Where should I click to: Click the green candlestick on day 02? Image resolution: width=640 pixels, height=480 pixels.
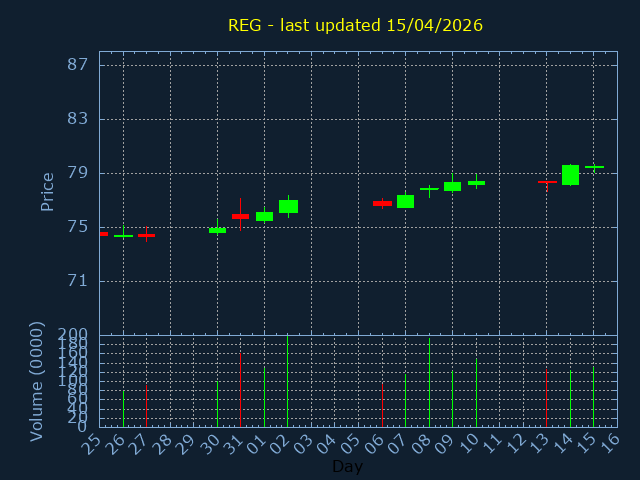(288, 206)
